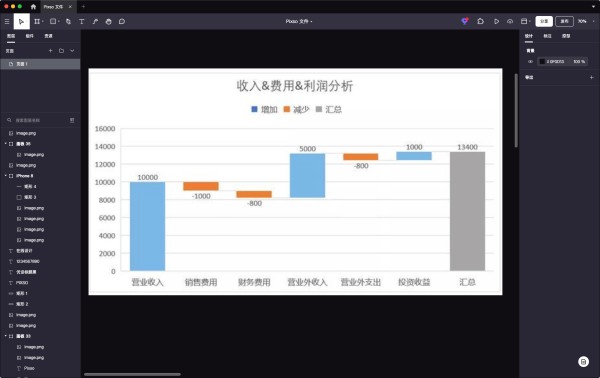
Task: Collapse the pages list chevron
Action: [72, 51]
